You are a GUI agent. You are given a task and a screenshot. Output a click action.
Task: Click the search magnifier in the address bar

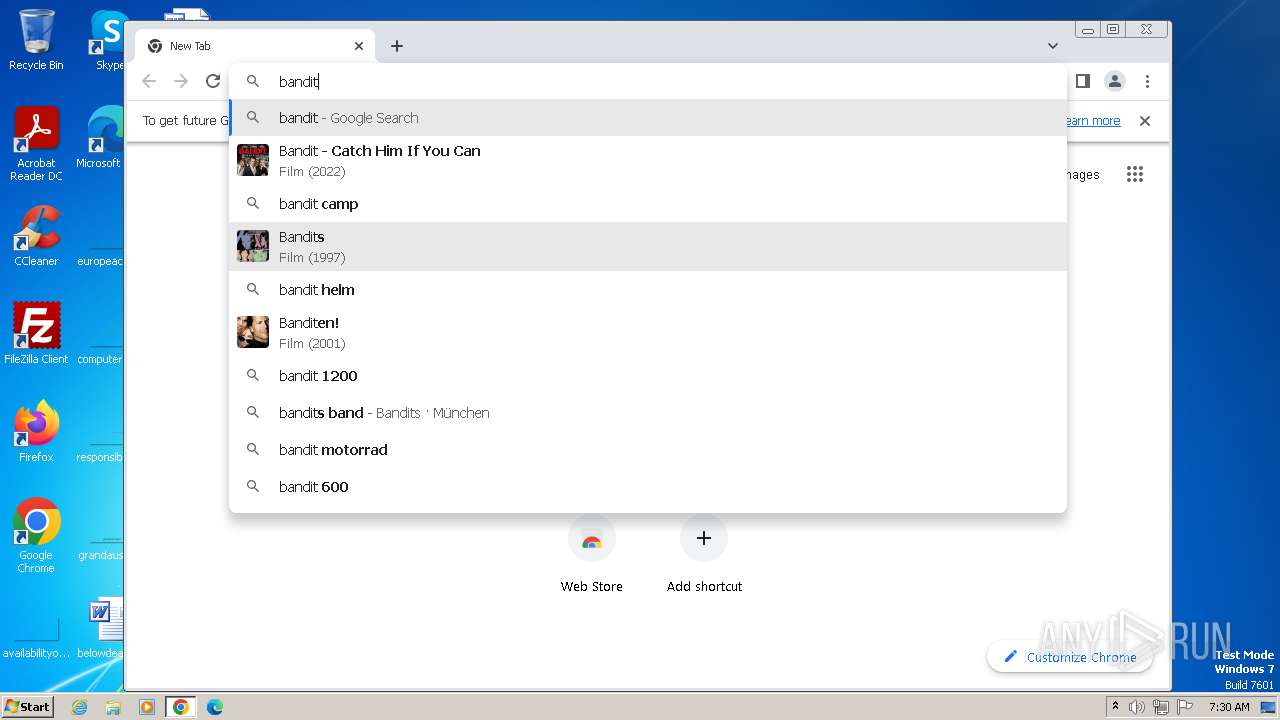click(x=253, y=81)
